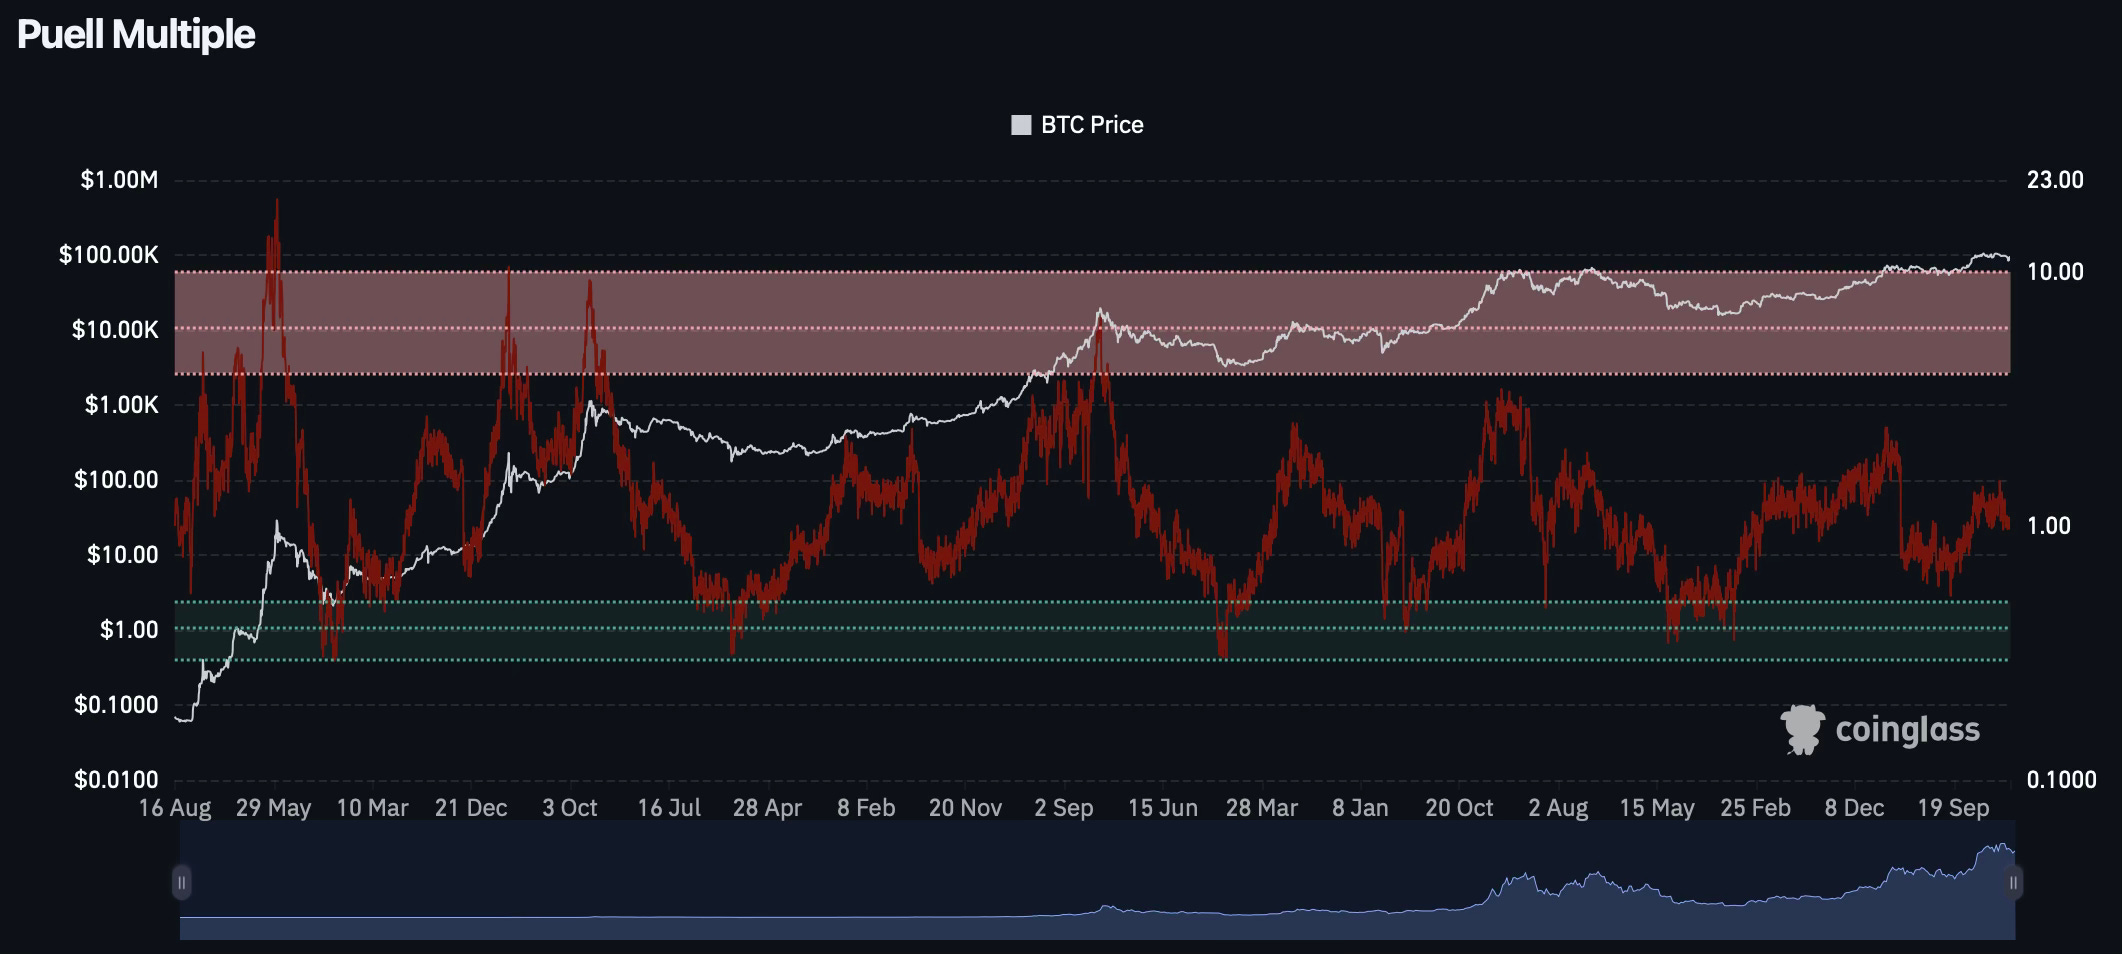Screen dimensions: 2122x954
Task: Click the 8 Feb date label
Action: tap(866, 808)
